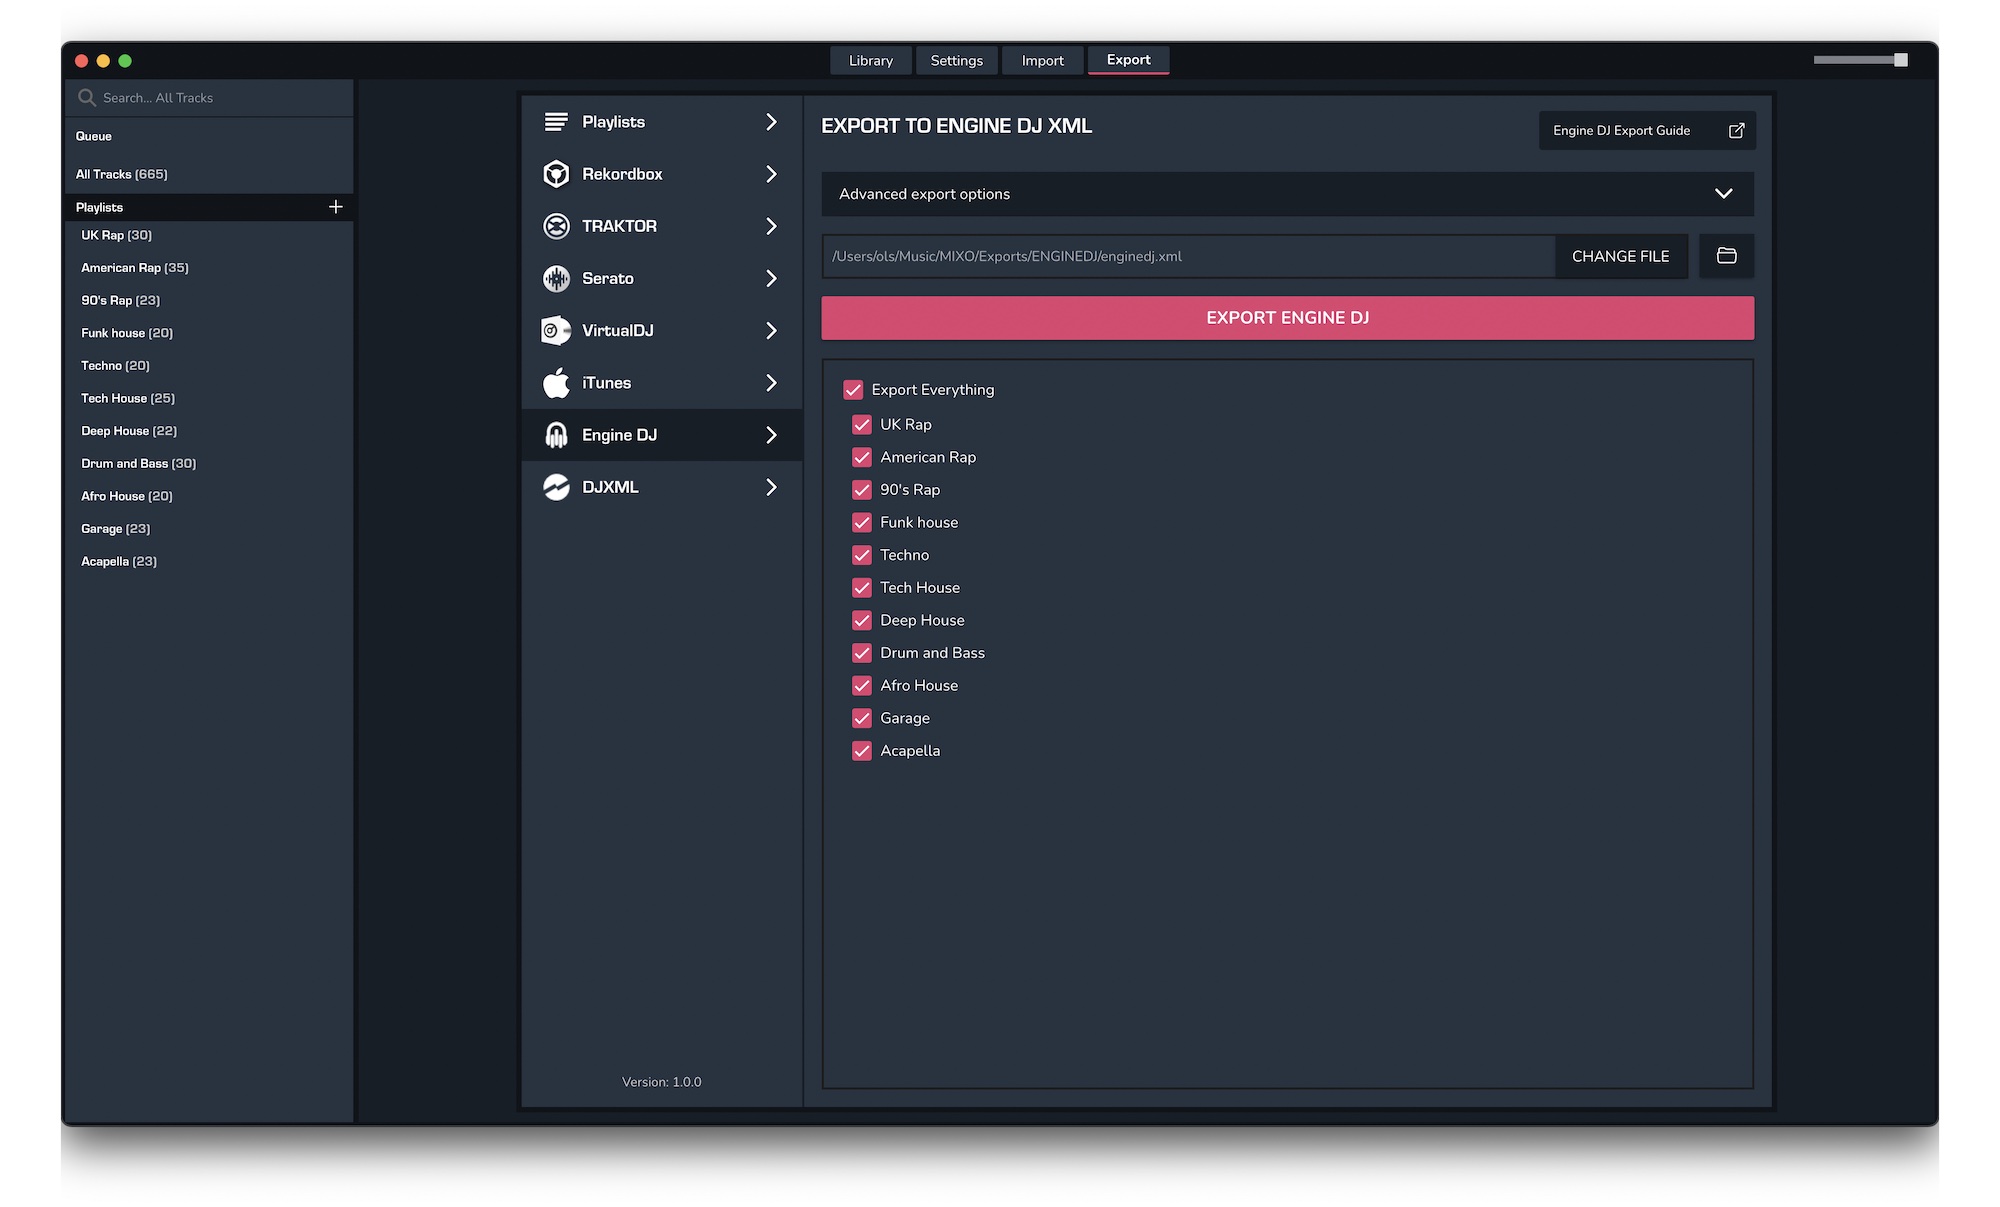Switch to the Library tab
This screenshot has height=1207, width=2000.
coord(871,60)
